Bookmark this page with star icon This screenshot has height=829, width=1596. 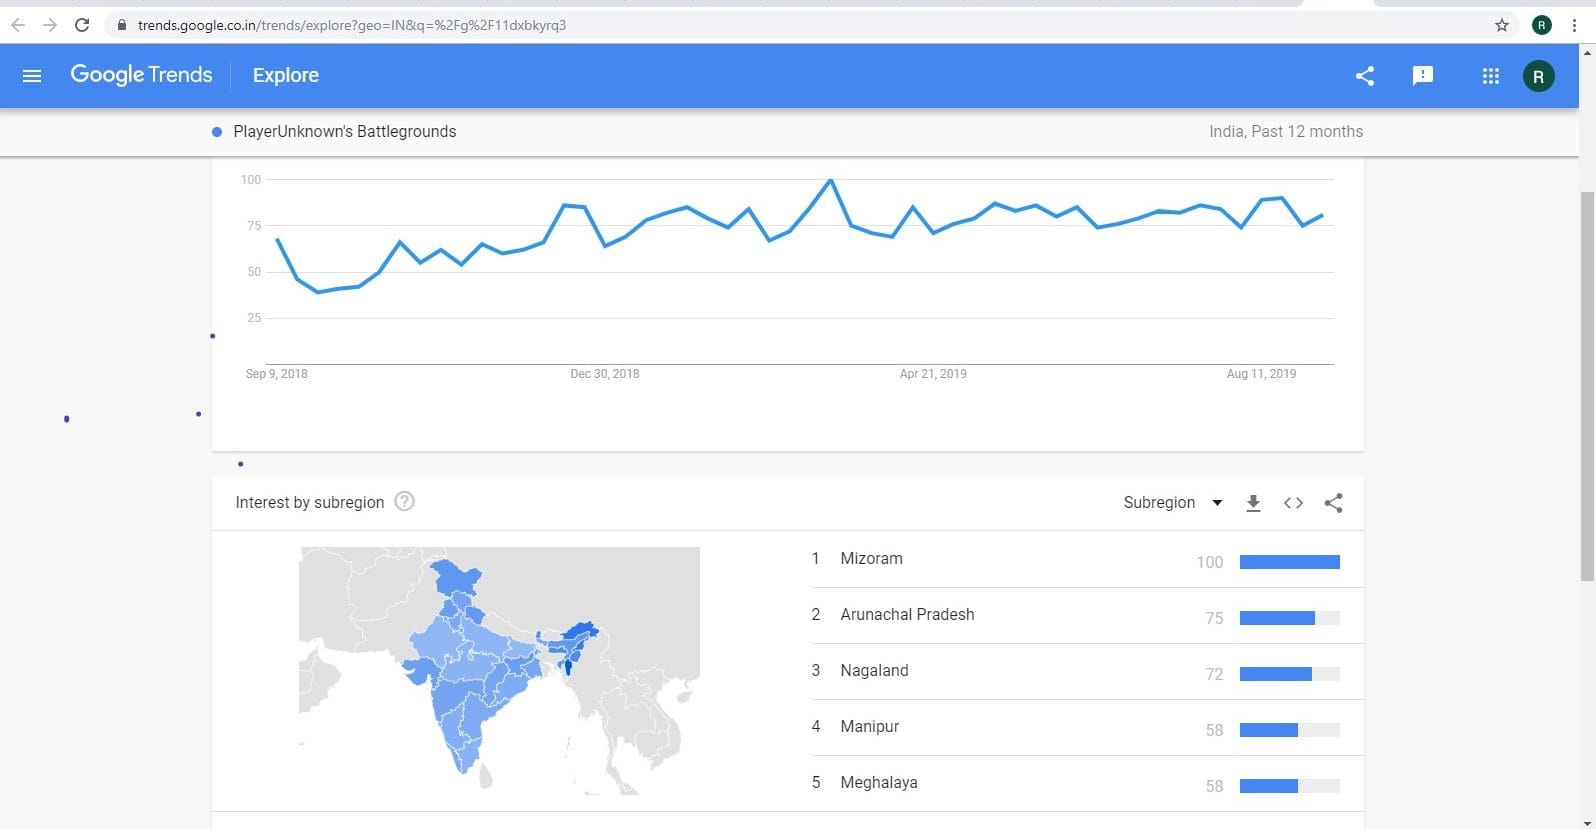point(1501,25)
